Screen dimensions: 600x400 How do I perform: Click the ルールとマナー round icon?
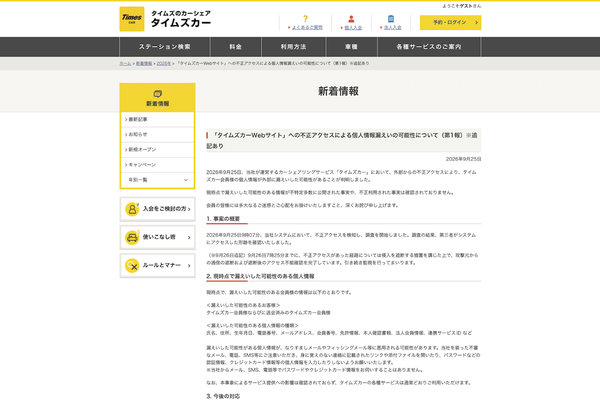[132, 265]
